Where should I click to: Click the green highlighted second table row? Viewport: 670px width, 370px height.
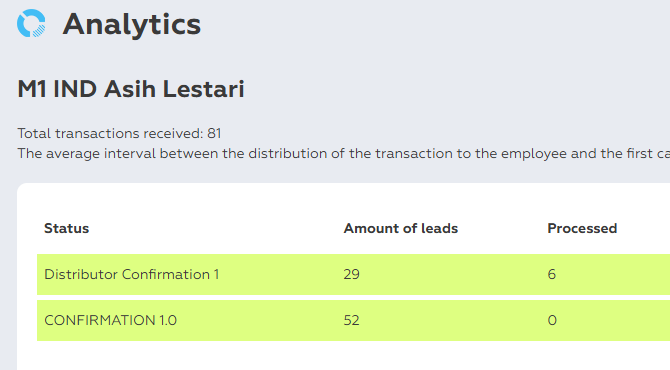353,320
